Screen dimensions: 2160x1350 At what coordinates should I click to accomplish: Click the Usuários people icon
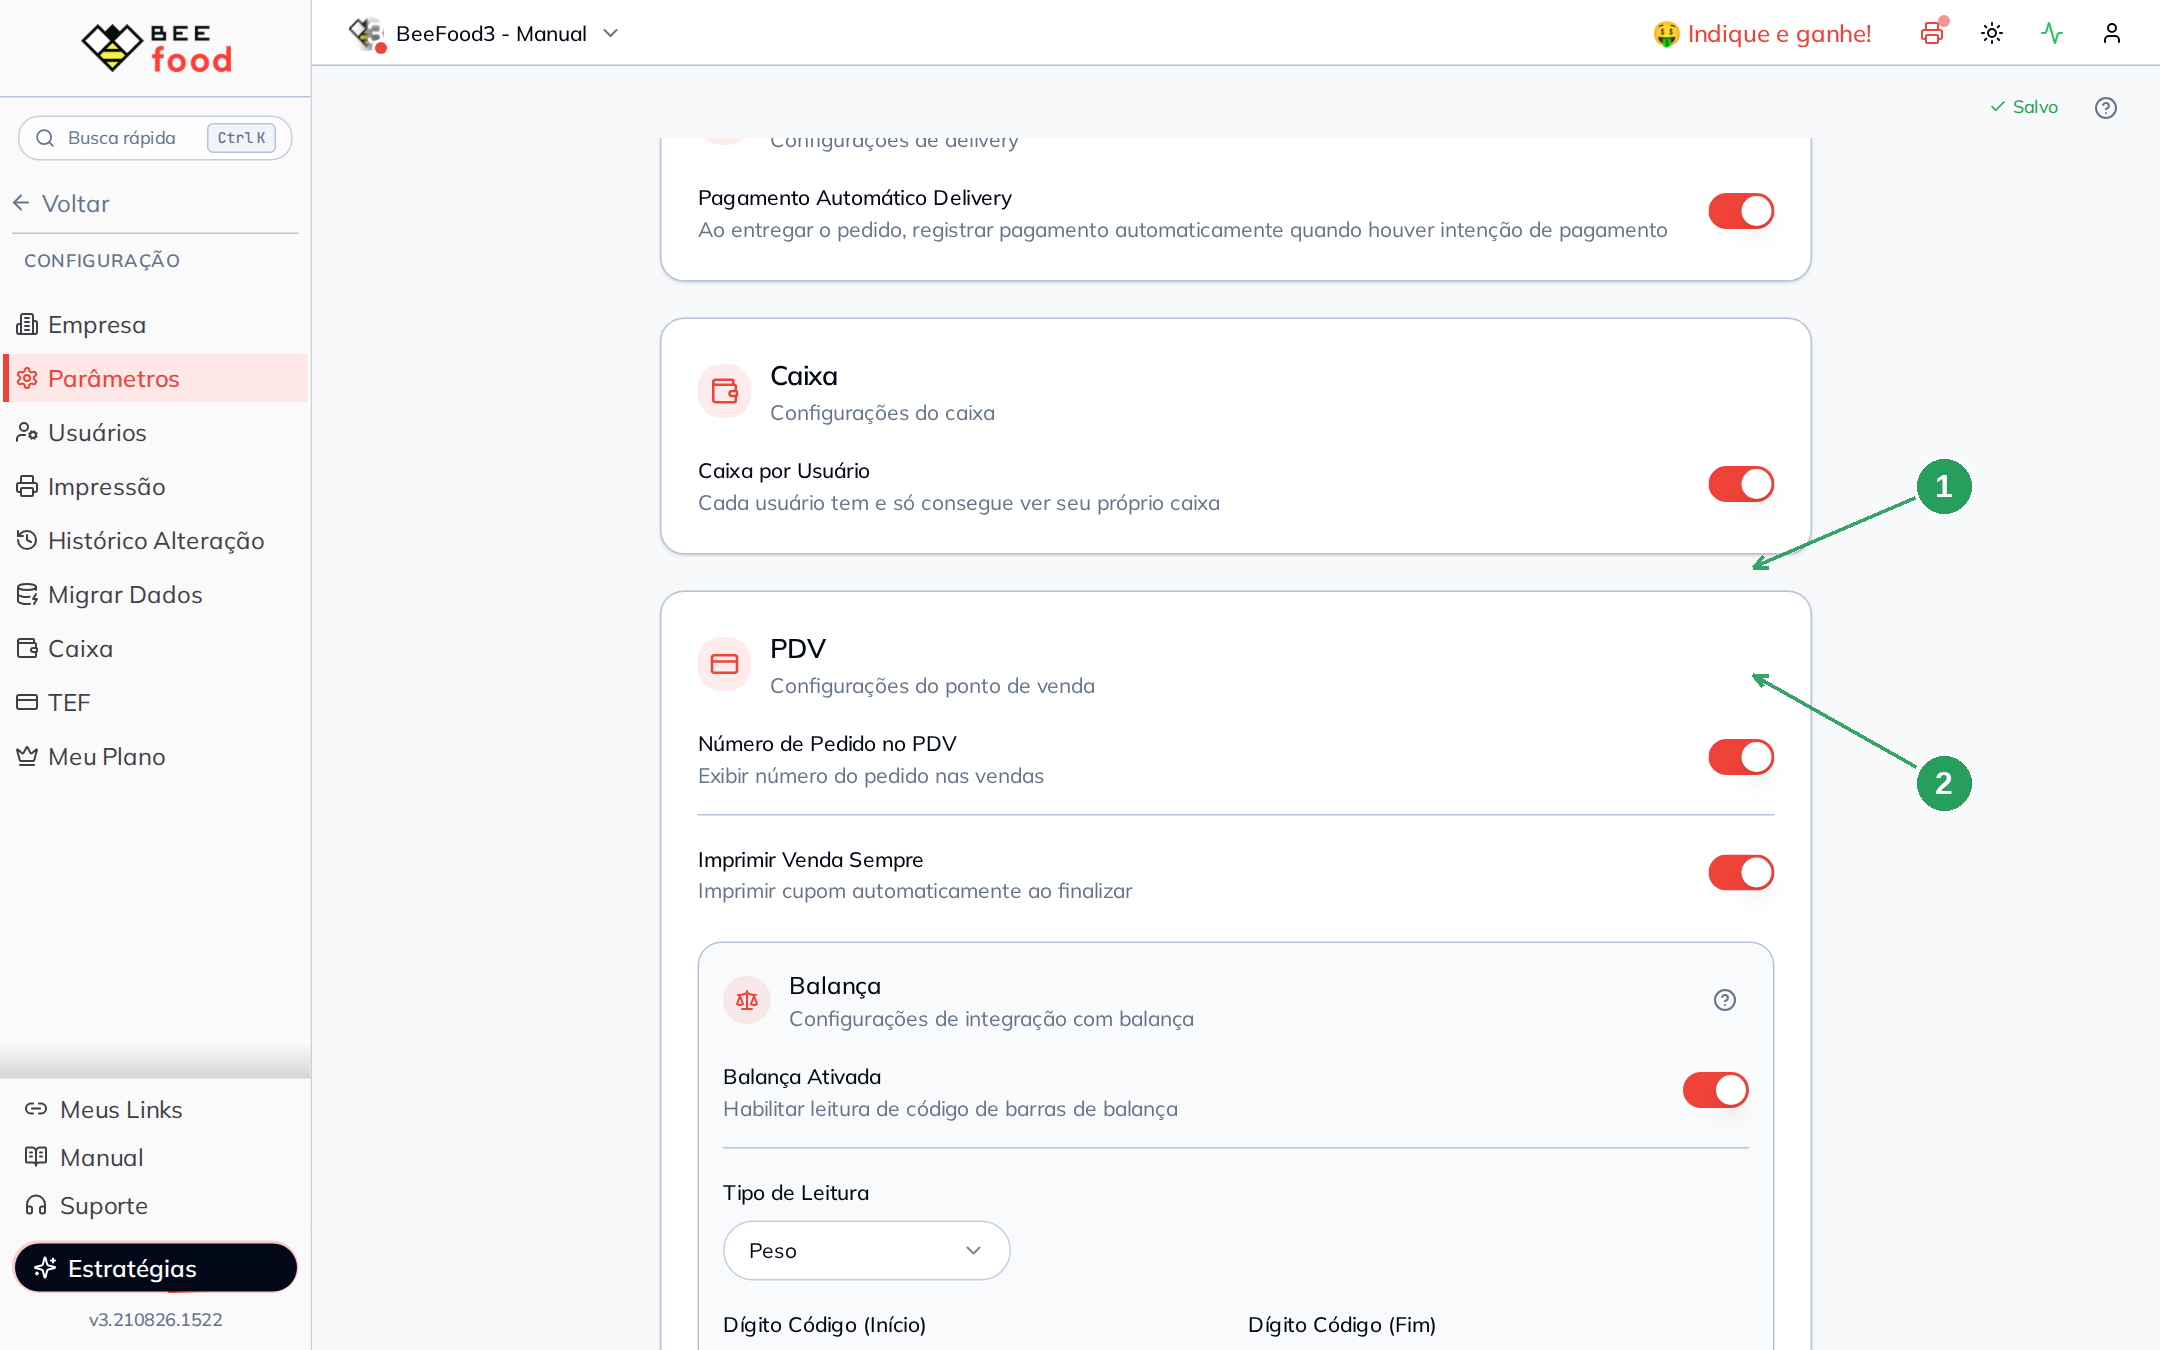(27, 432)
